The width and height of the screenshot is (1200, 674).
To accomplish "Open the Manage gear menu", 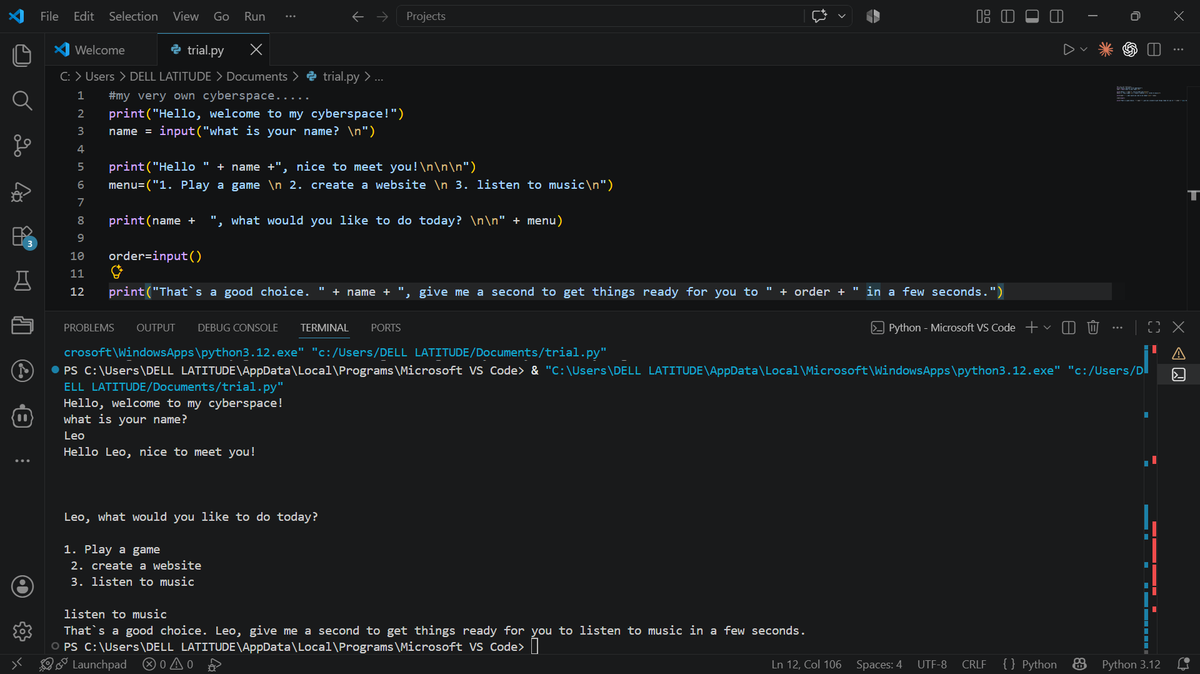I will [x=22, y=632].
